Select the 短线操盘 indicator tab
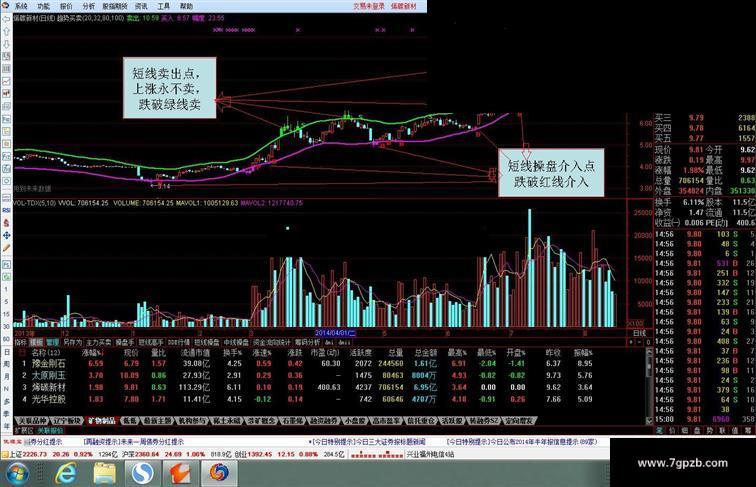 [207, 342]
